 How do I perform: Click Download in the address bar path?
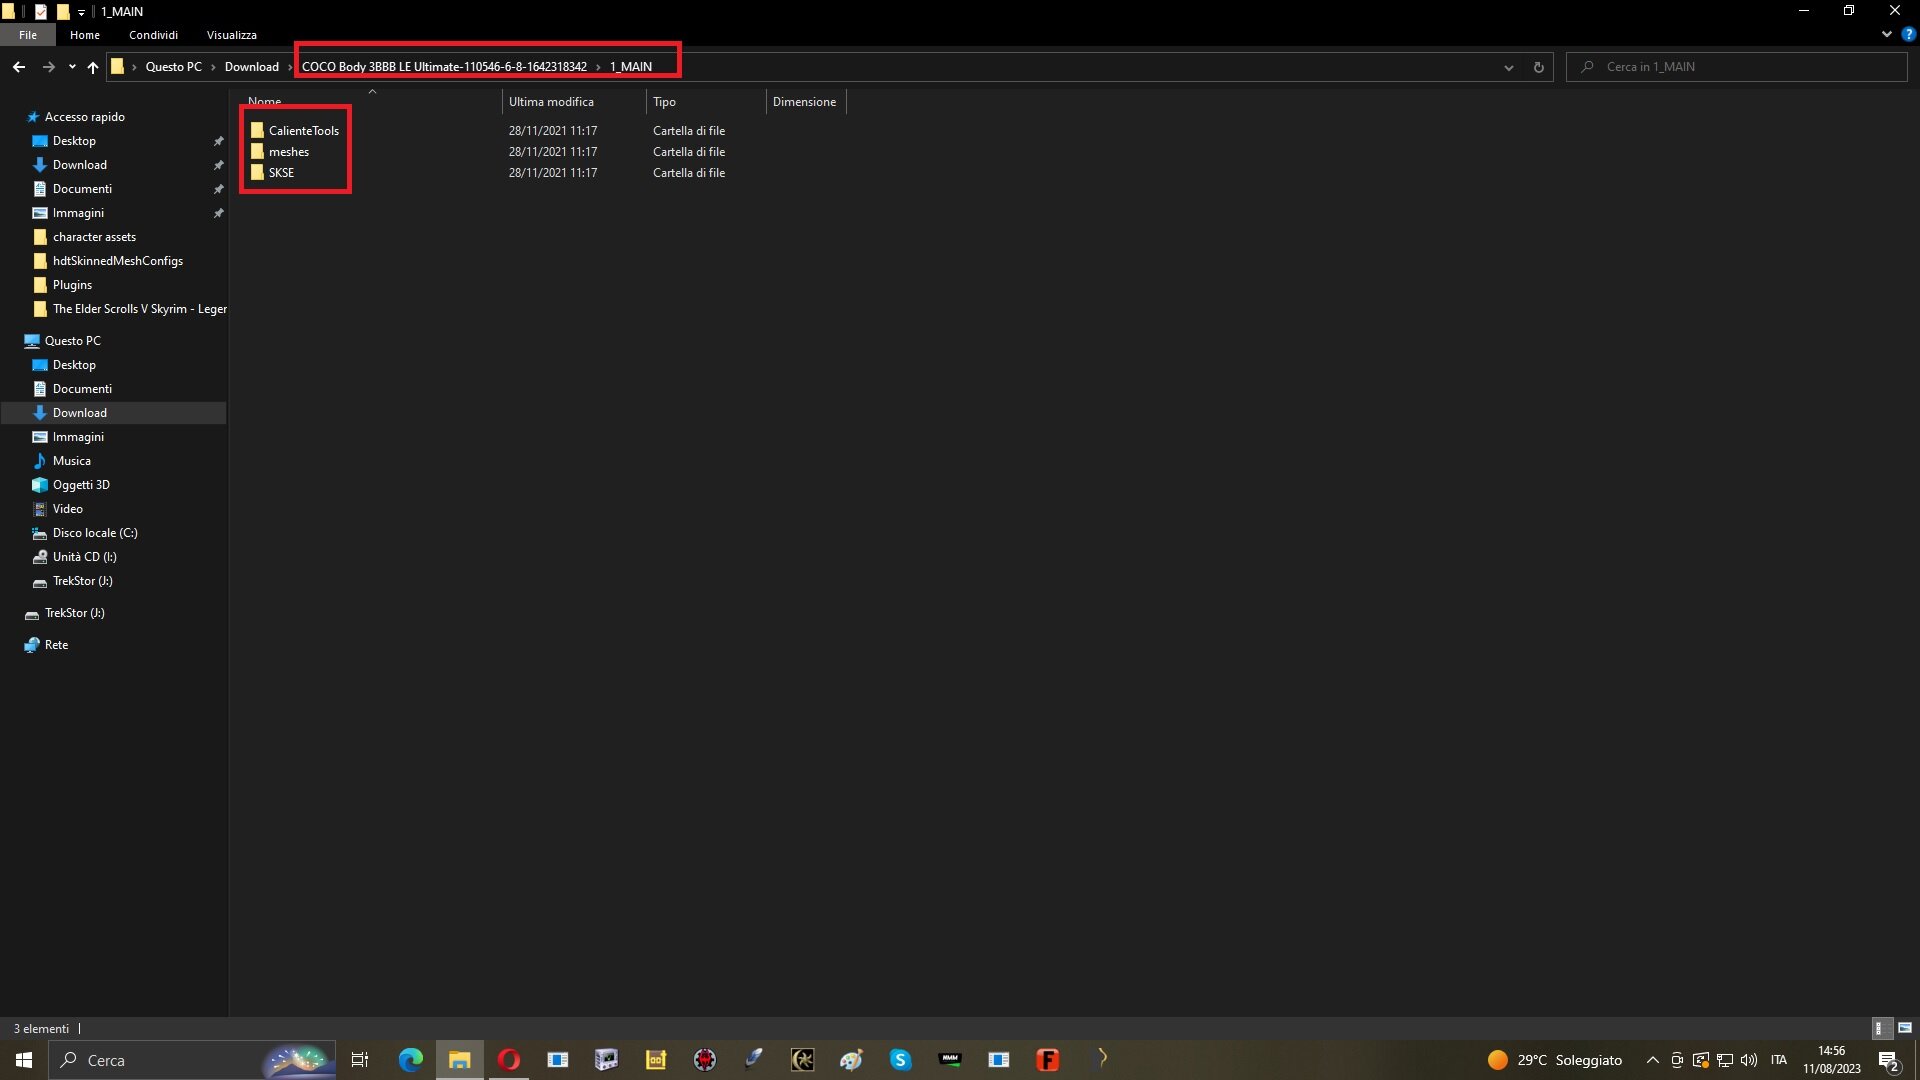pyautogui.click(x=251, y=67)
